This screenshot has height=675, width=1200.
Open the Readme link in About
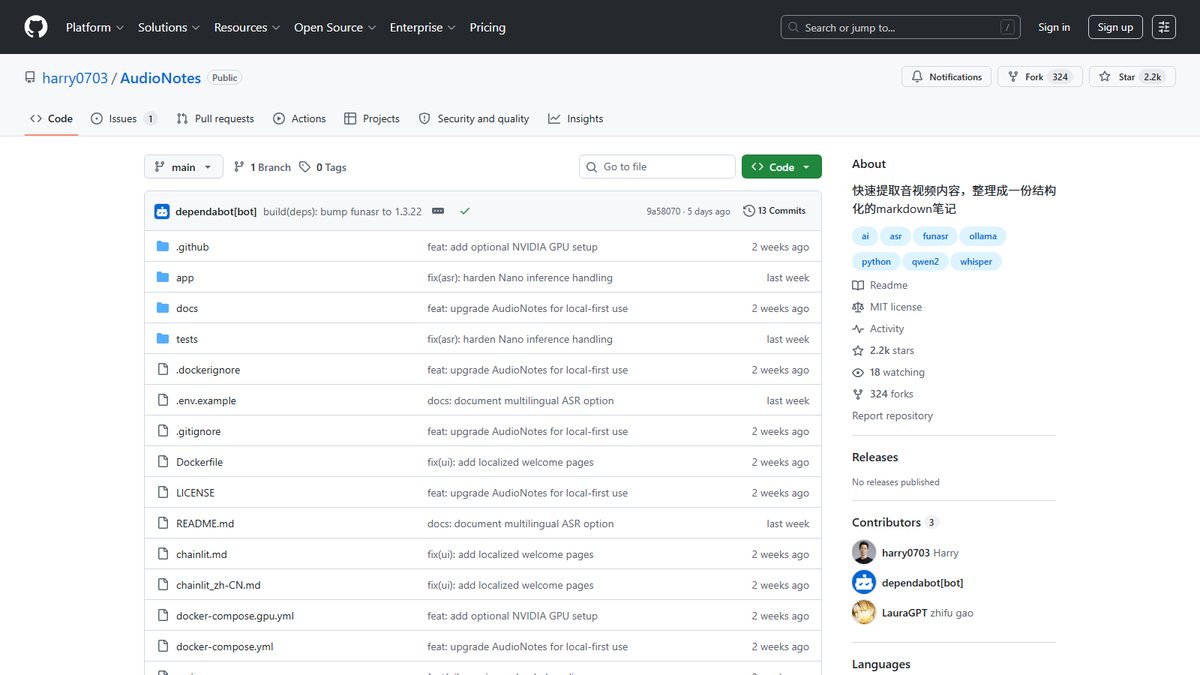point(880,285)
